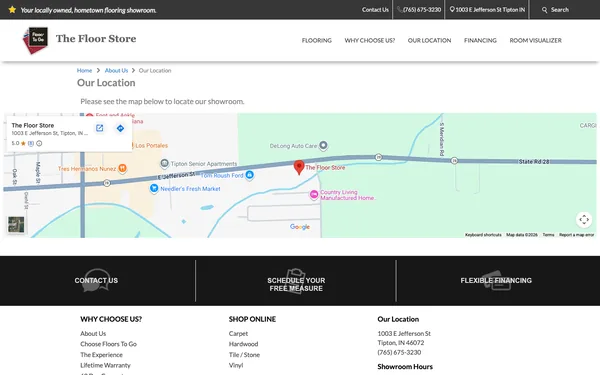
Task: Shop Vinyl in footer
Action: pos(236,365)
